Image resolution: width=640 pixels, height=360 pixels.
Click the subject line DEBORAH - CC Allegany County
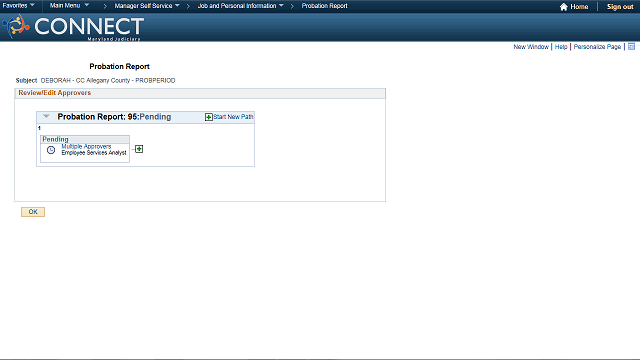click(108, 80)
